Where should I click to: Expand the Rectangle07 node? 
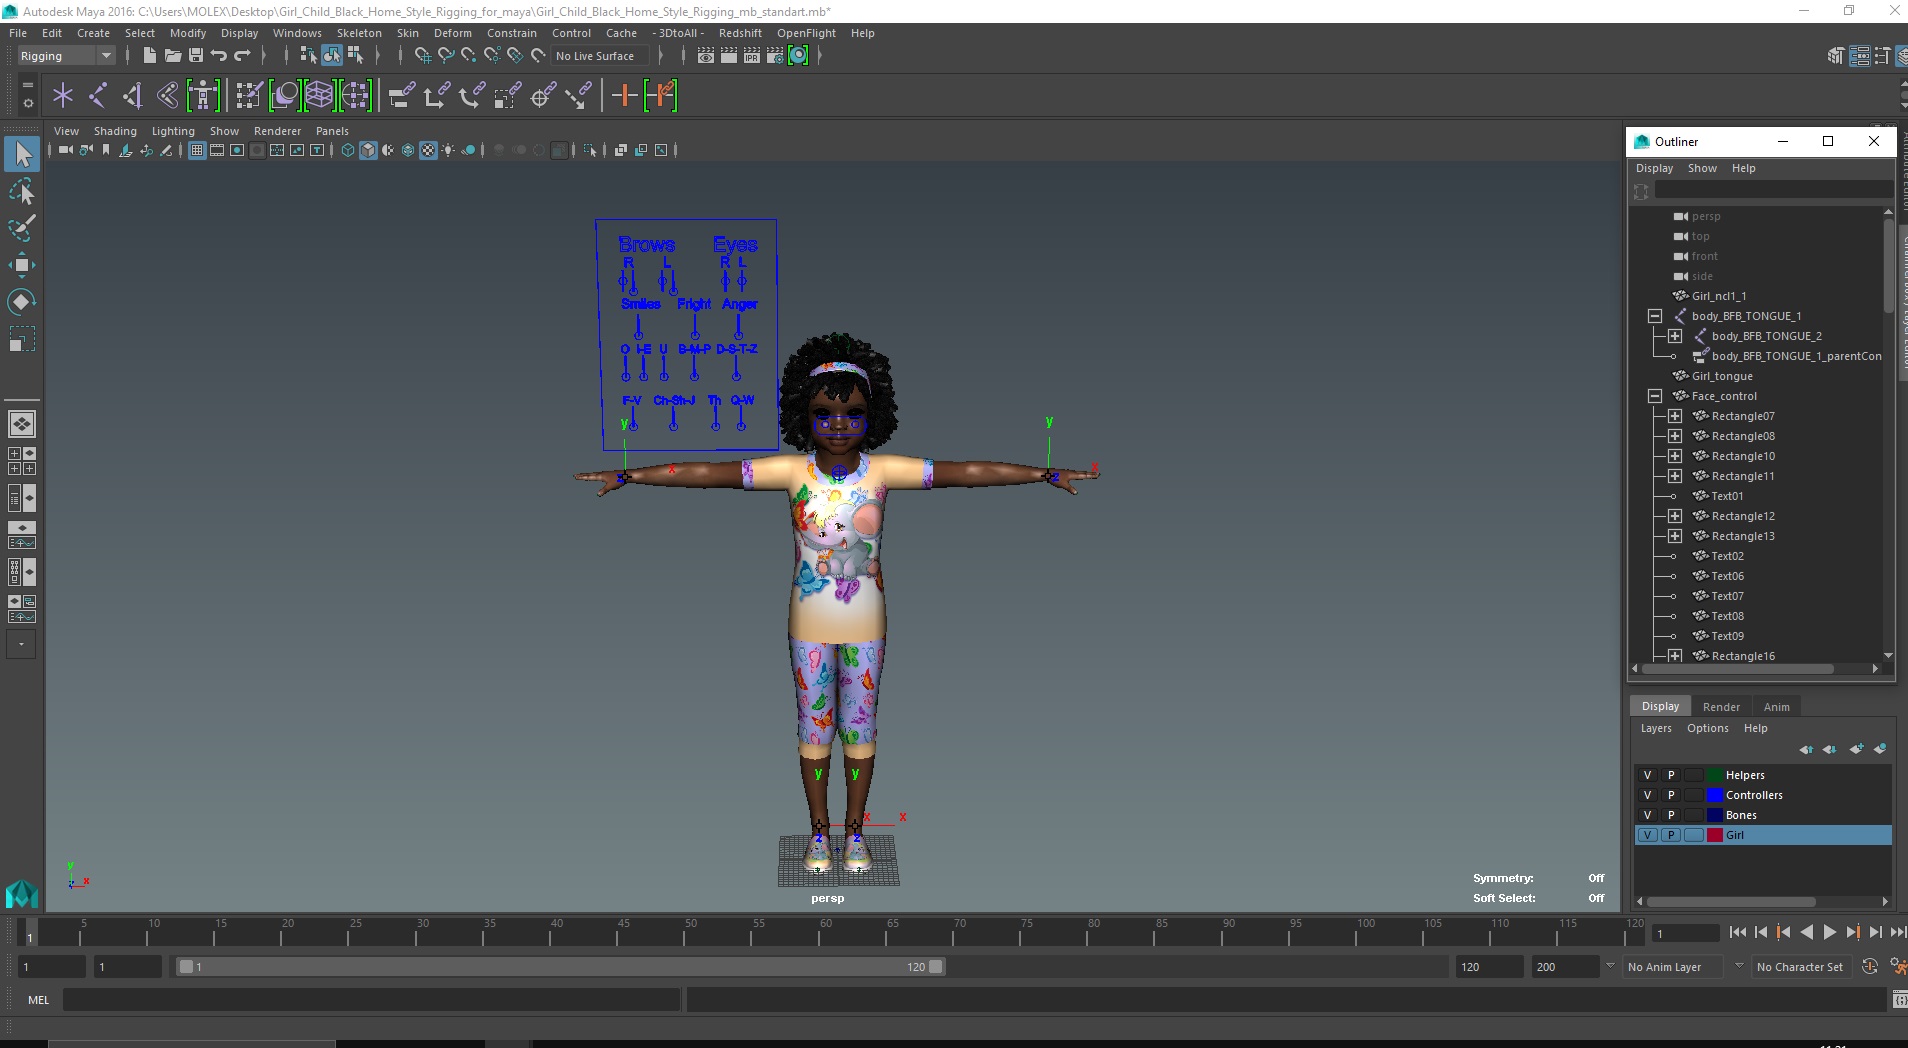(x=1675, y=416)
